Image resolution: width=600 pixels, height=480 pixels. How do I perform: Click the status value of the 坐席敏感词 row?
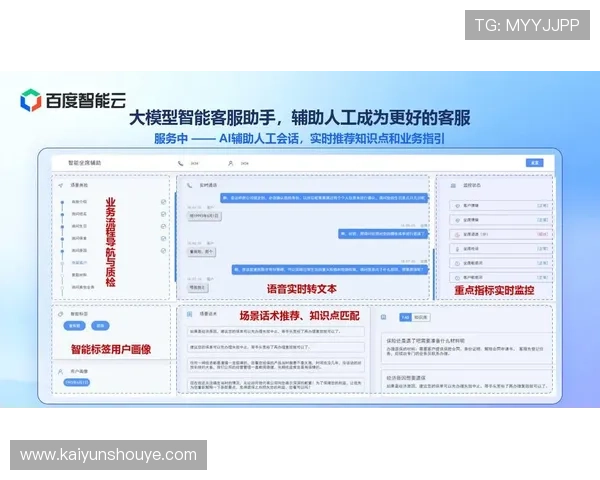pyautogui.click(x=543, y=263)
